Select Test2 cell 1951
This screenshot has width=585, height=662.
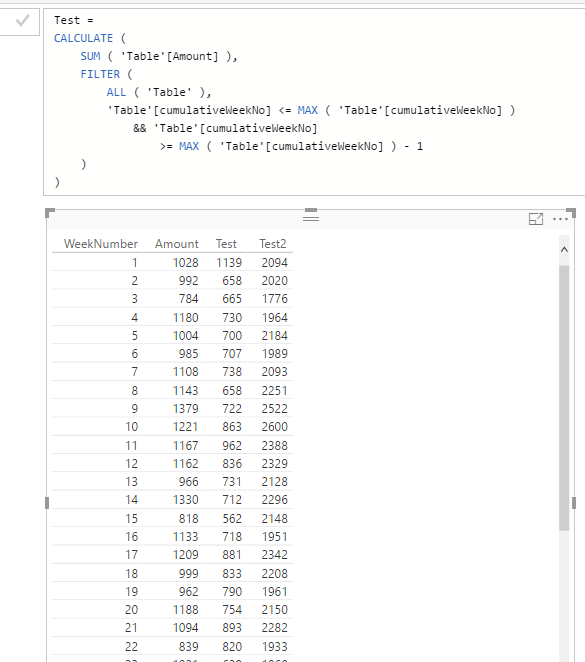click(274, 537)
